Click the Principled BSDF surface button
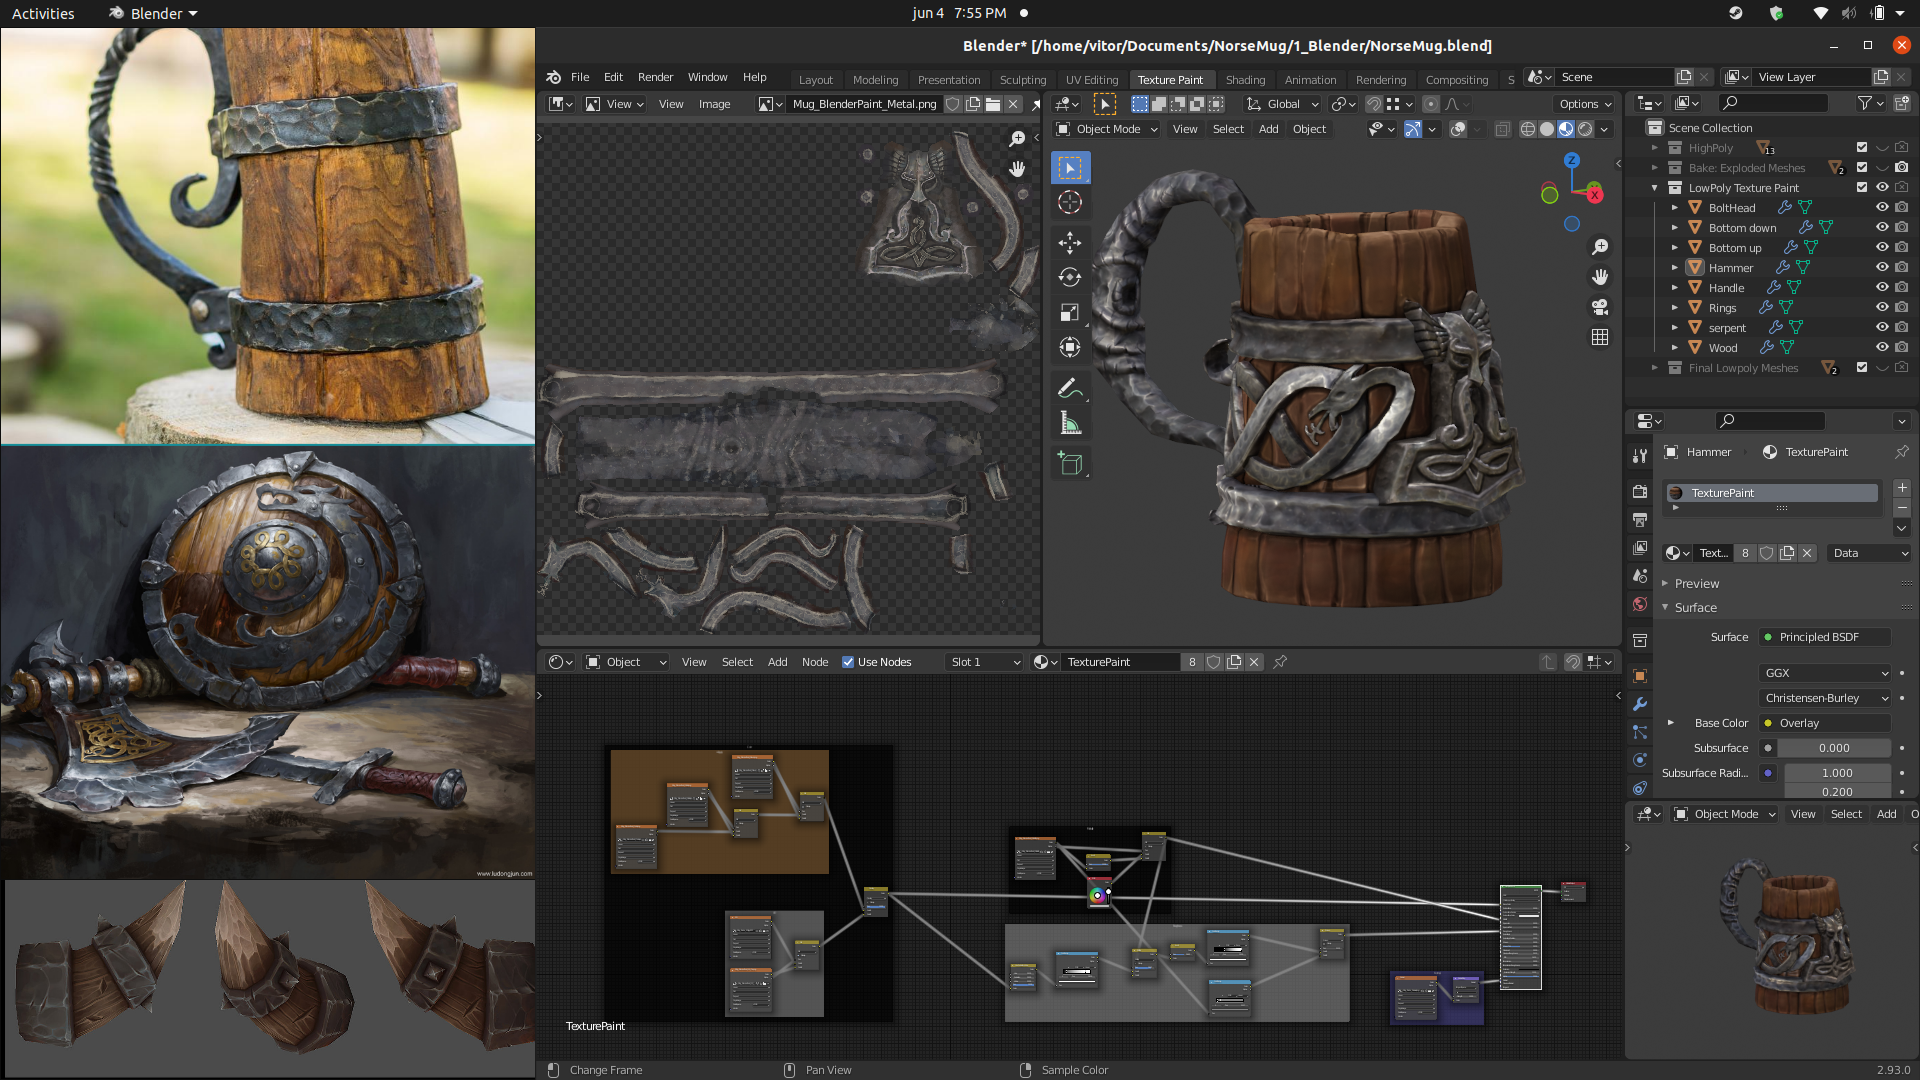 tap(1825, 637)
